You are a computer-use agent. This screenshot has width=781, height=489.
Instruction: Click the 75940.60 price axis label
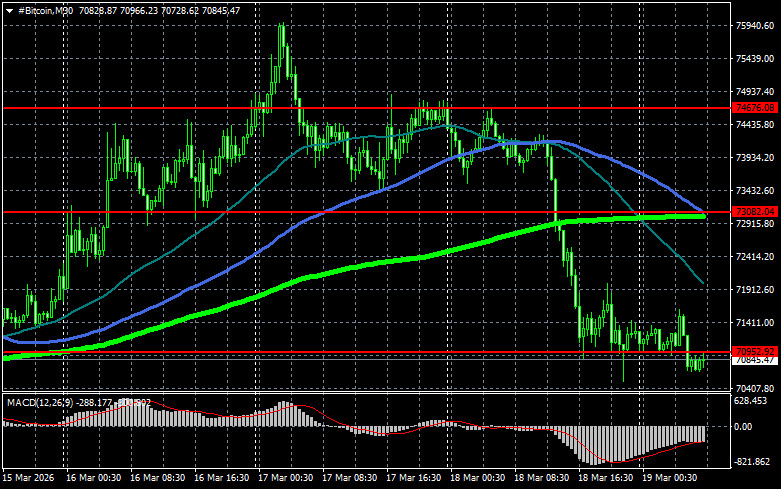tap(755, 25)
